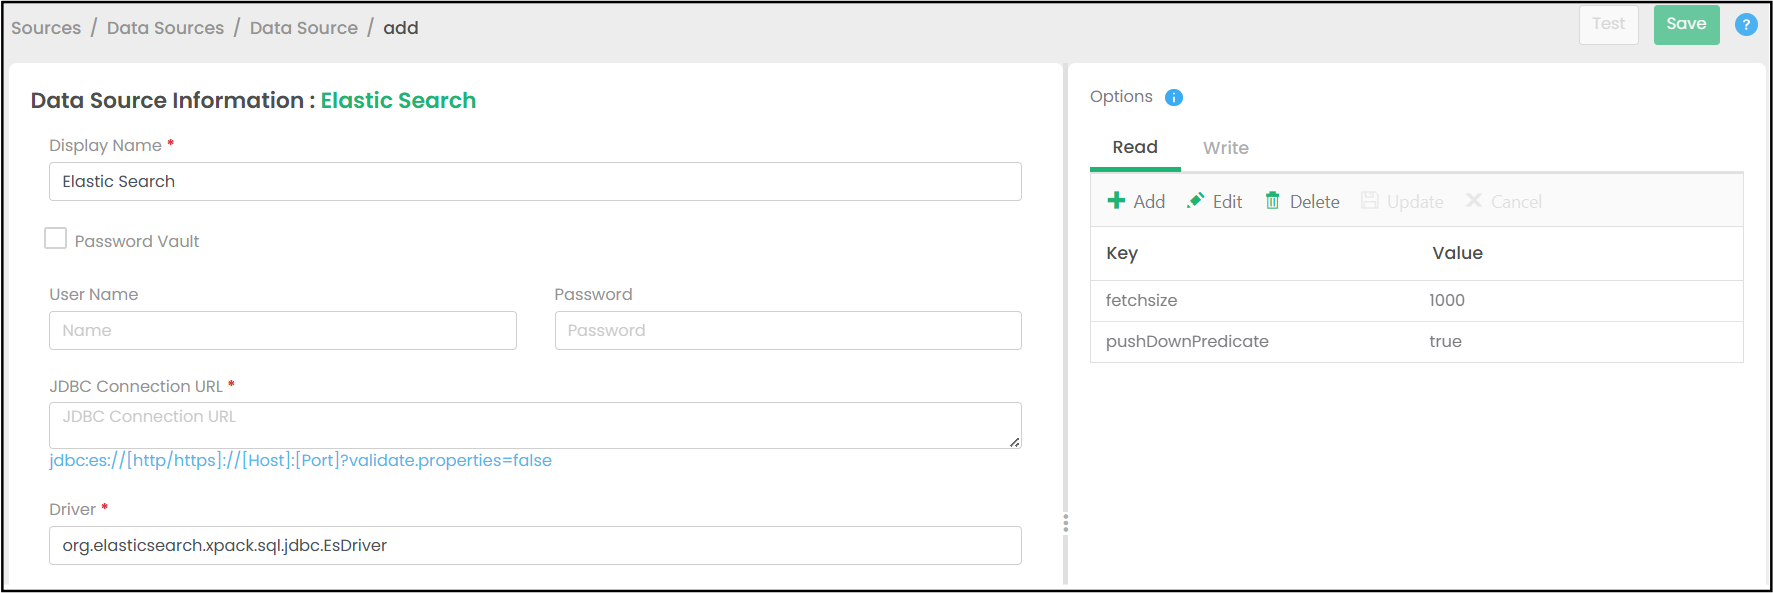Go to Sources breadcrumb
The image size is (1773, 593).
click(46, 28)
